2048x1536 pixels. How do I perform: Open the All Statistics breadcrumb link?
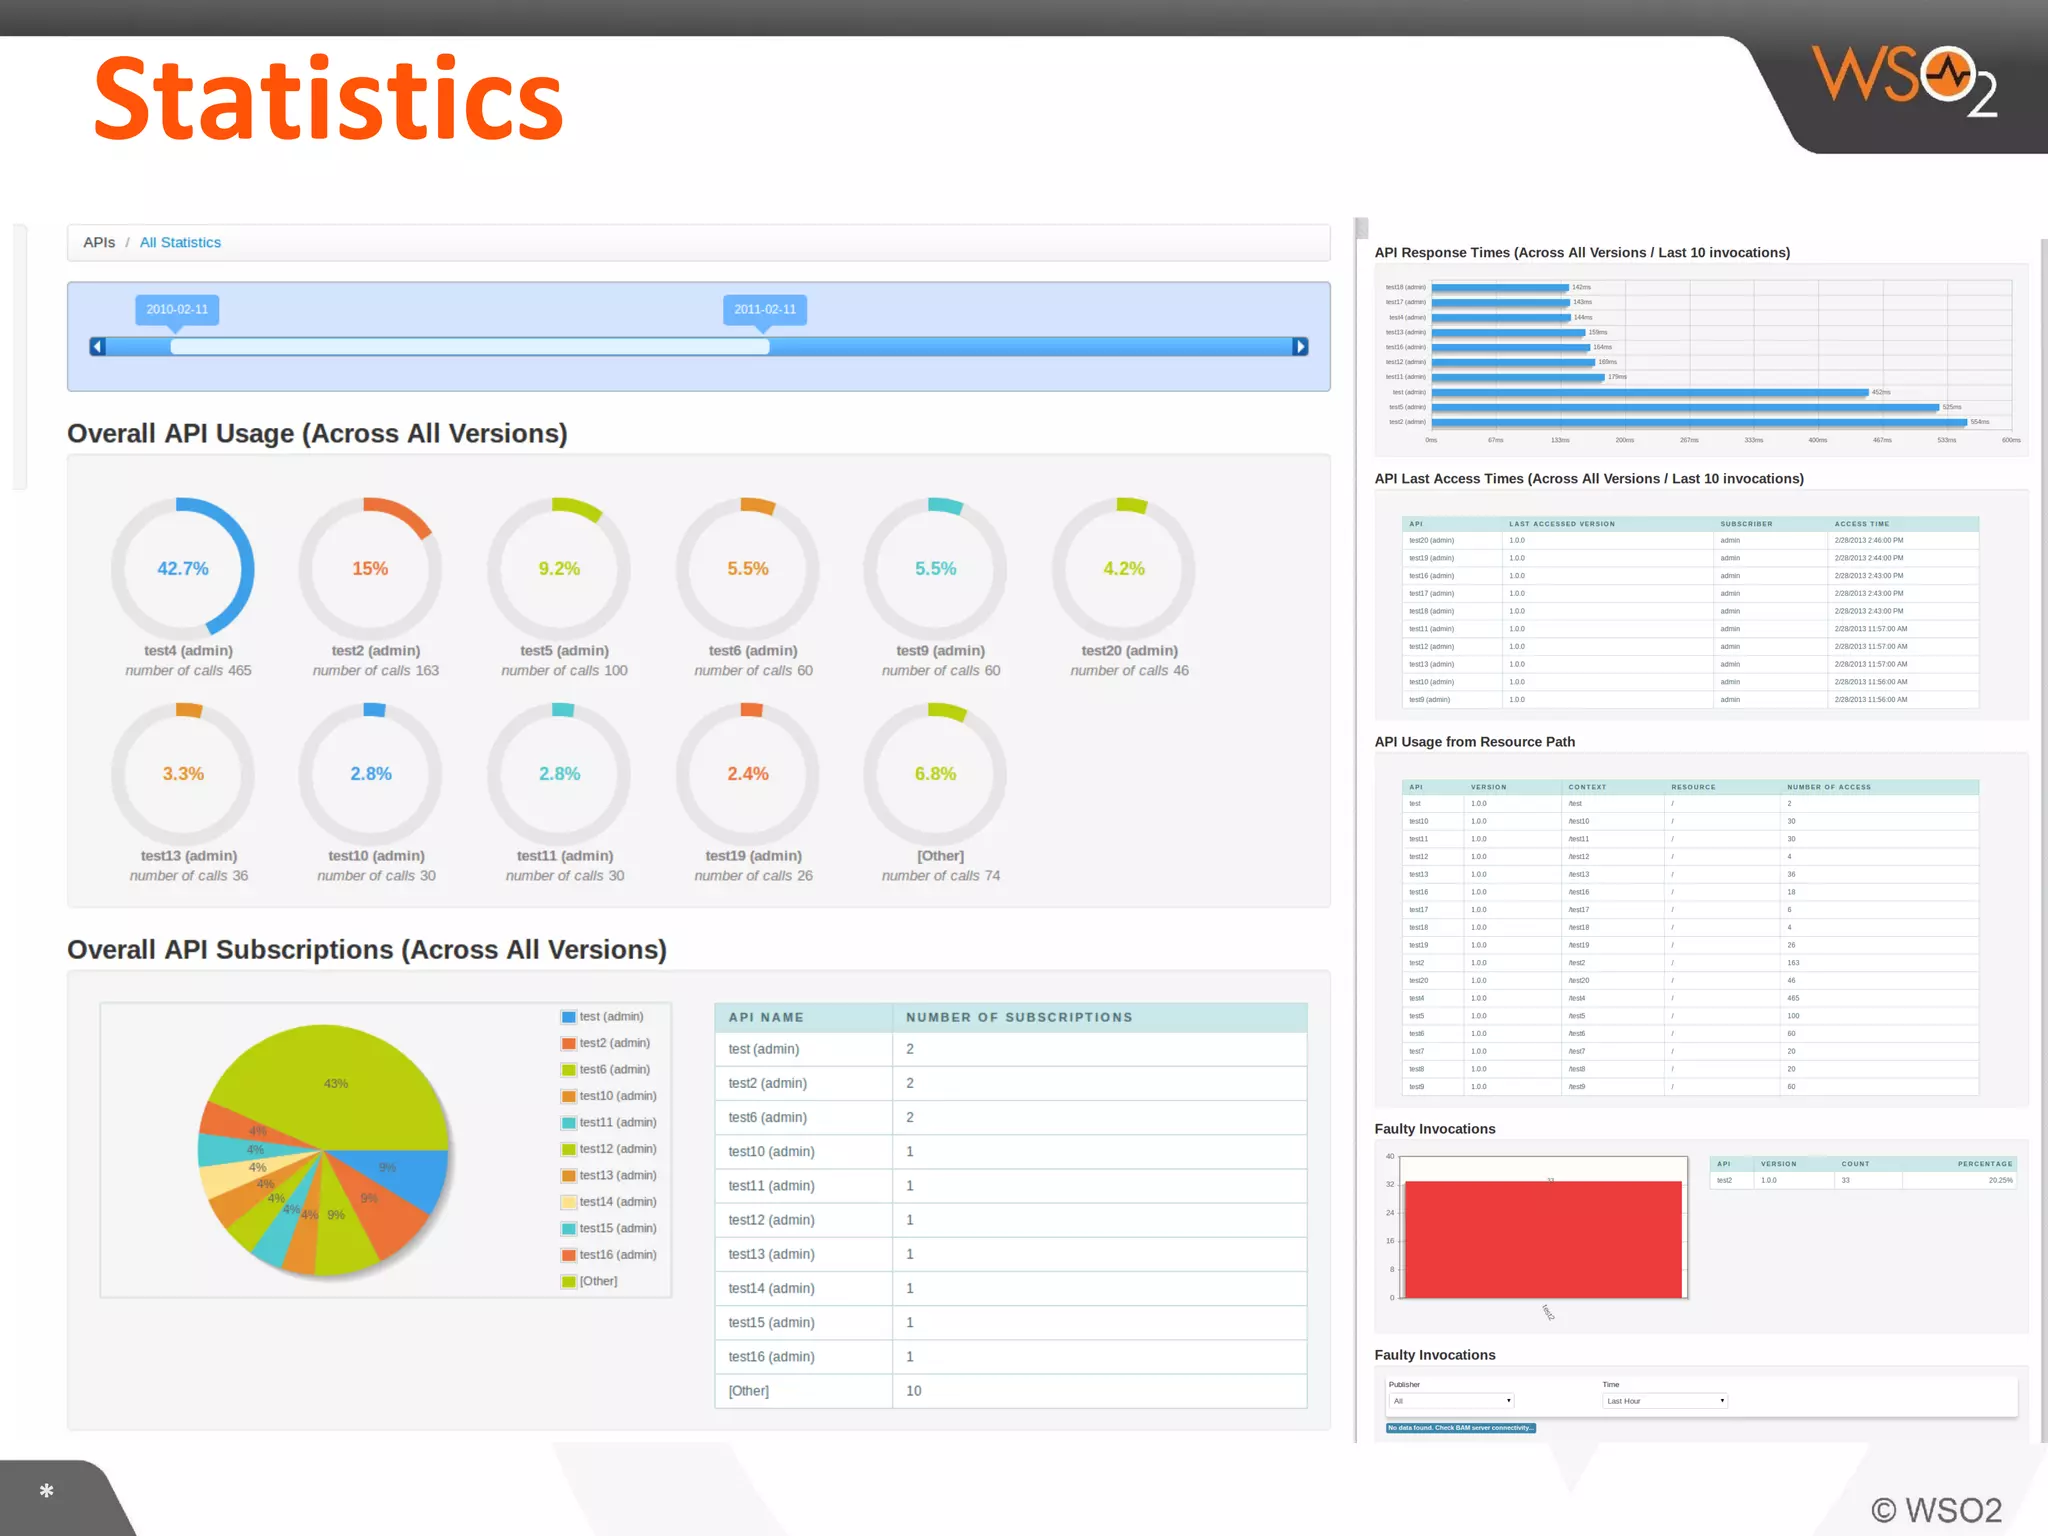pyautogui.click(x=180, y=242)
